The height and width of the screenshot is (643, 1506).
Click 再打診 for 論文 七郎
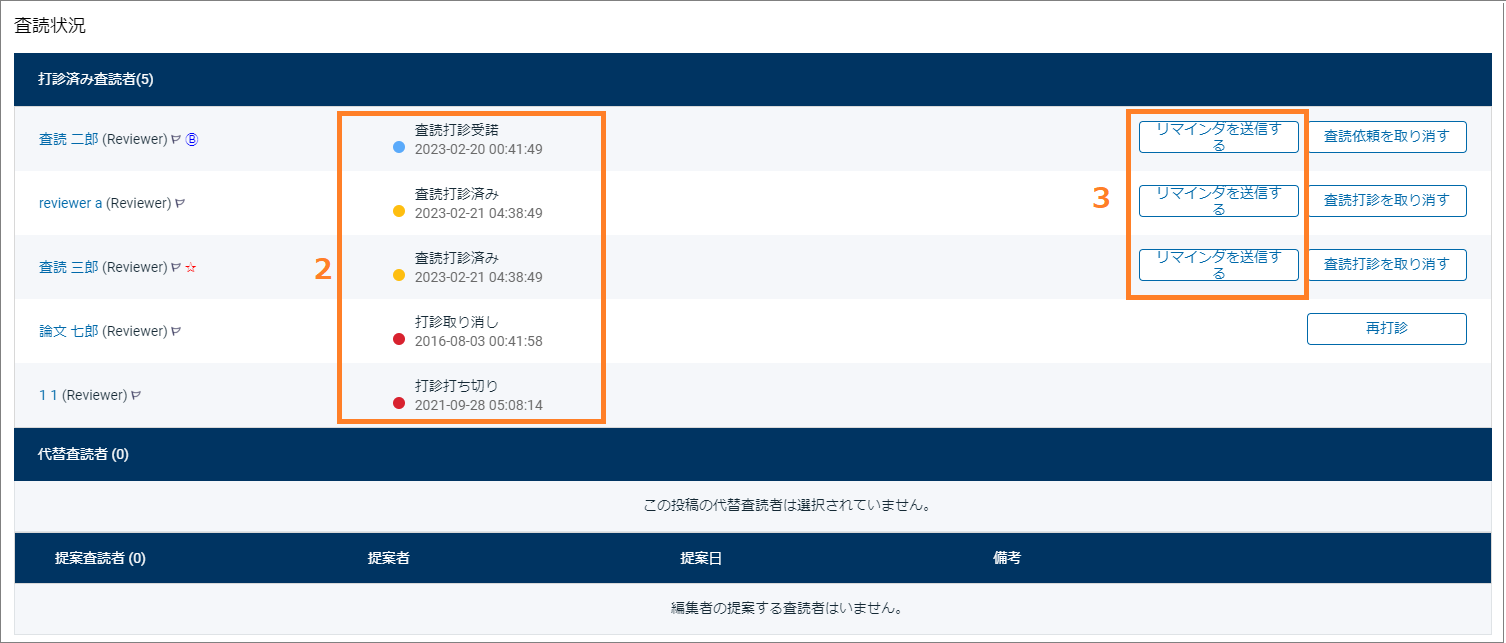1387,328
